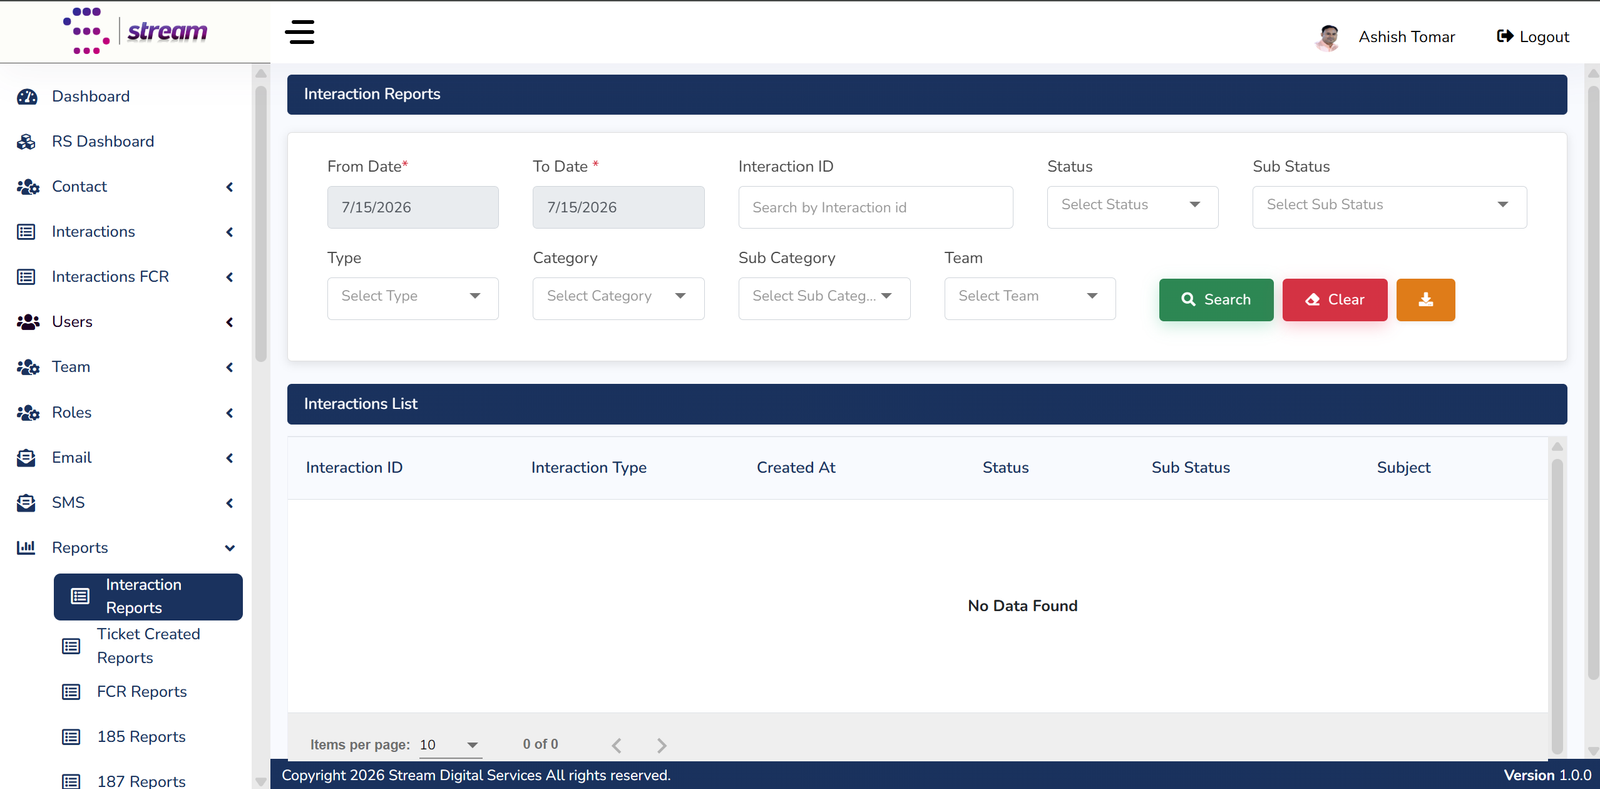Viewport: 1600px width, 789px height.
Task: Click the orange download export icon button
Action: coord(1425,300)
